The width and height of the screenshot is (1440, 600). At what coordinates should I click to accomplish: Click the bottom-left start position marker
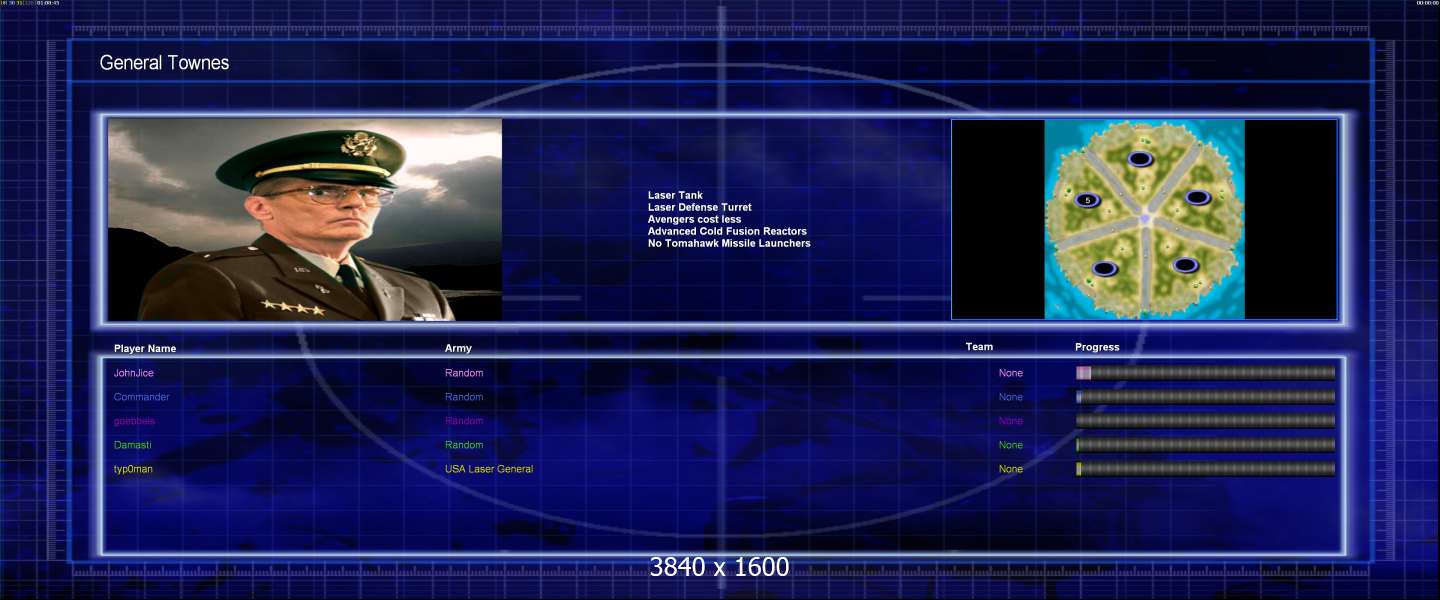click(1104, 268)
